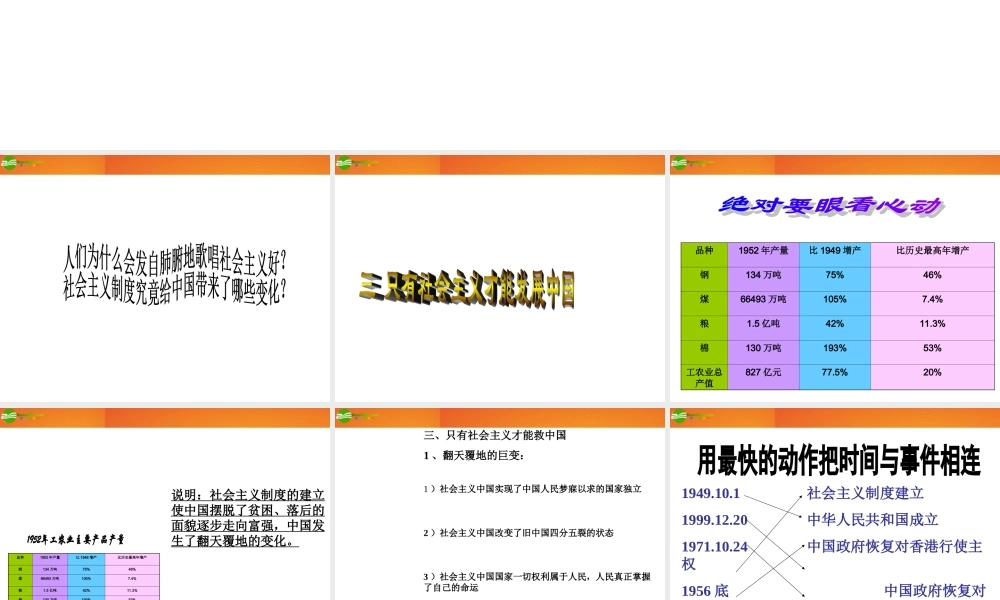The width and height of the screenshot is (1000, 600).
Task: Select the 1952年产量 header cell
Action: pos(763,254)
